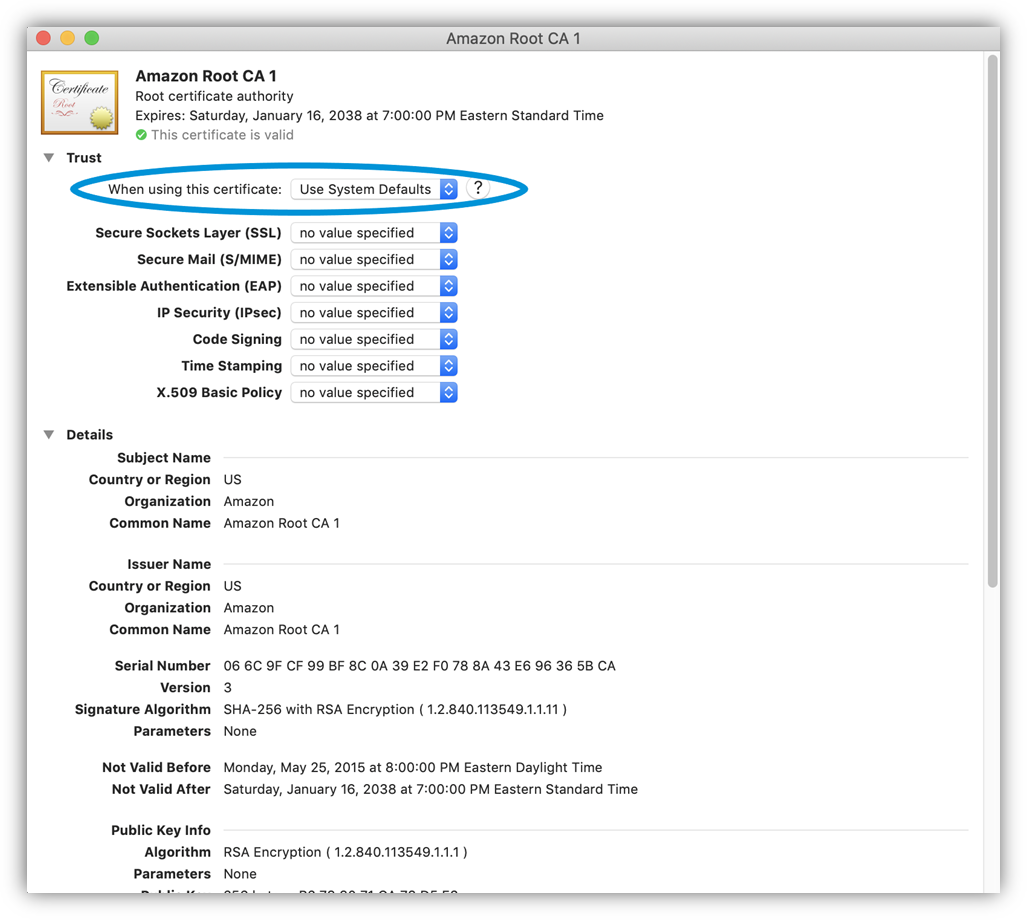Open the 'When using this certificate' dropdown

coord(374,189)
